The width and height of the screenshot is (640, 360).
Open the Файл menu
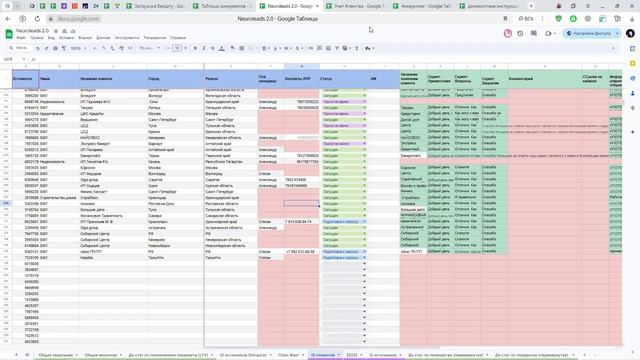[21, 38]
